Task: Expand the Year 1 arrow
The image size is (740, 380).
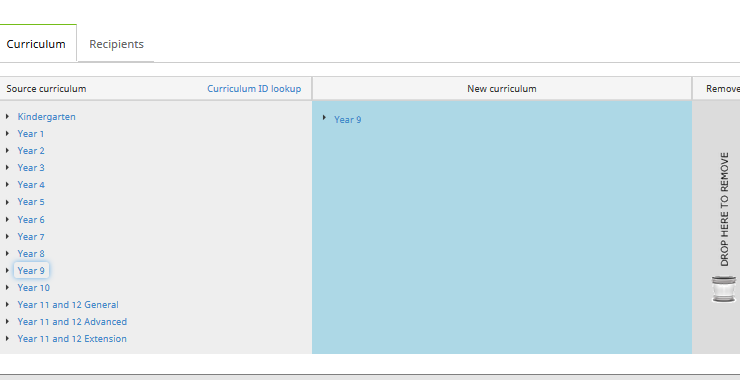Action: pyautogui.click(x=8, y=134)
